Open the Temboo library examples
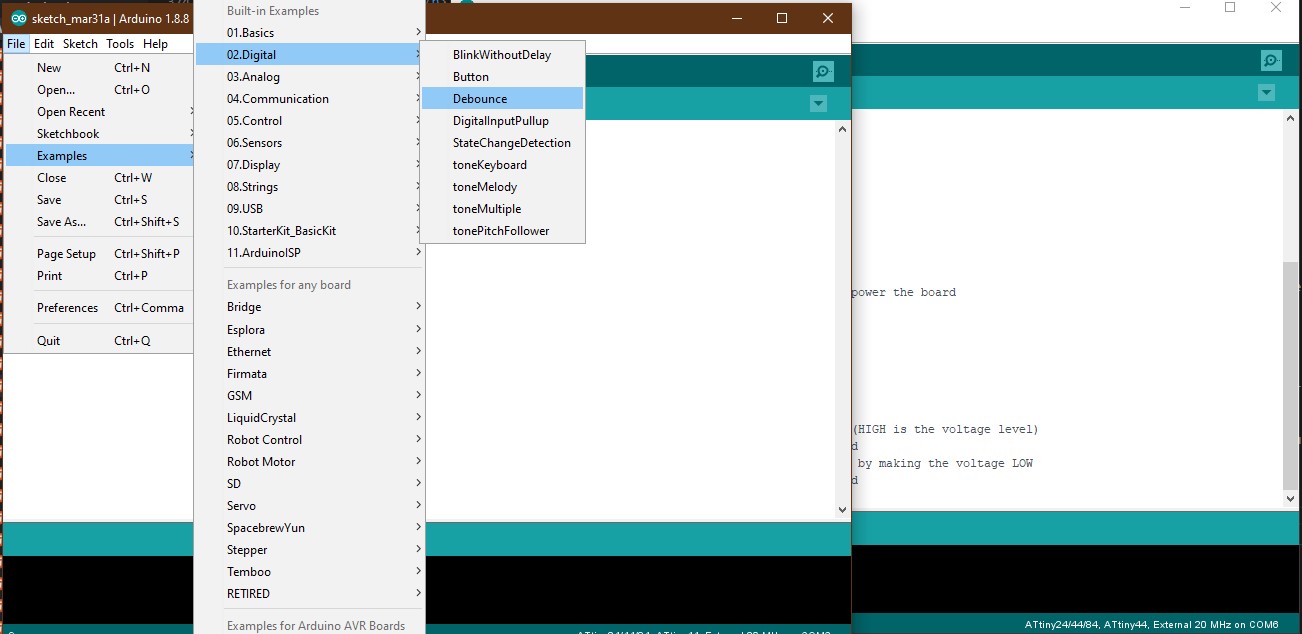 pos(310,572)
